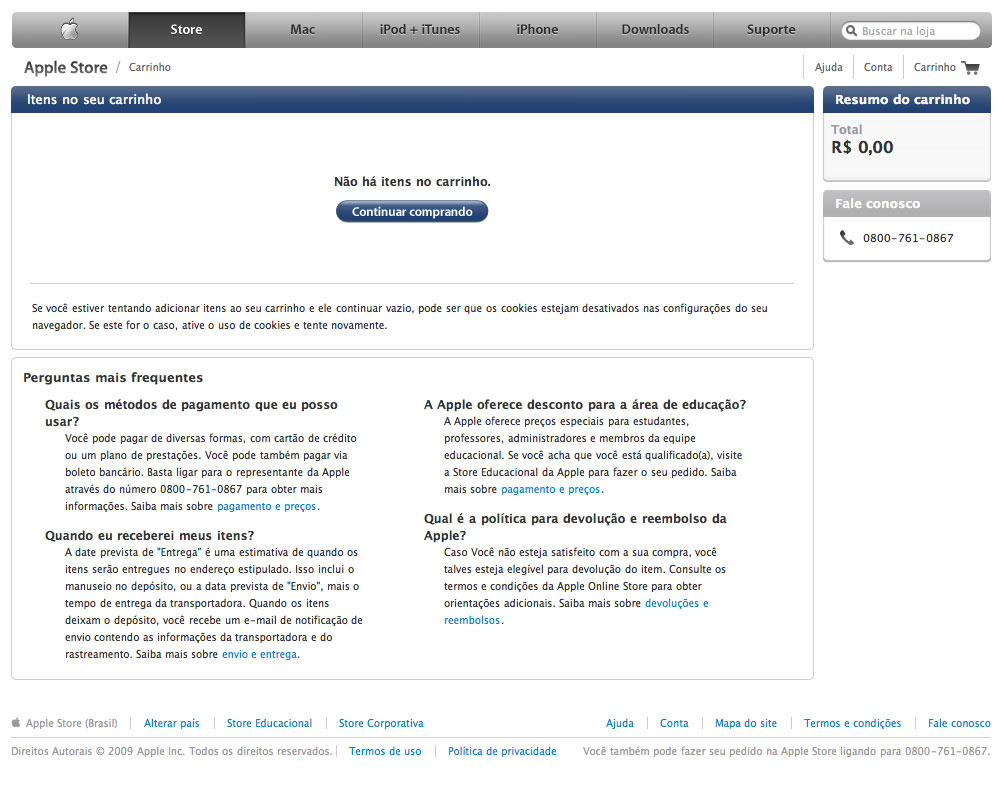Open Conta in the top right menu
This screenshot has width=1004, height=790.
(x=878, y=67)
